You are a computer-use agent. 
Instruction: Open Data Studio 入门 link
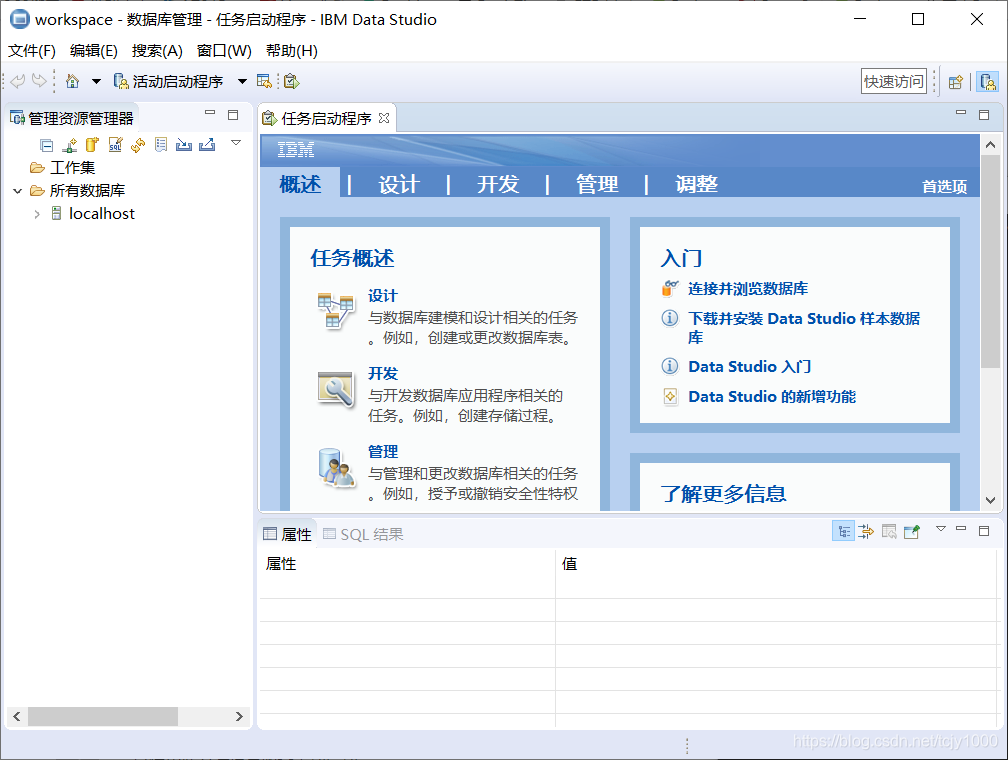[x=749, y=366]
